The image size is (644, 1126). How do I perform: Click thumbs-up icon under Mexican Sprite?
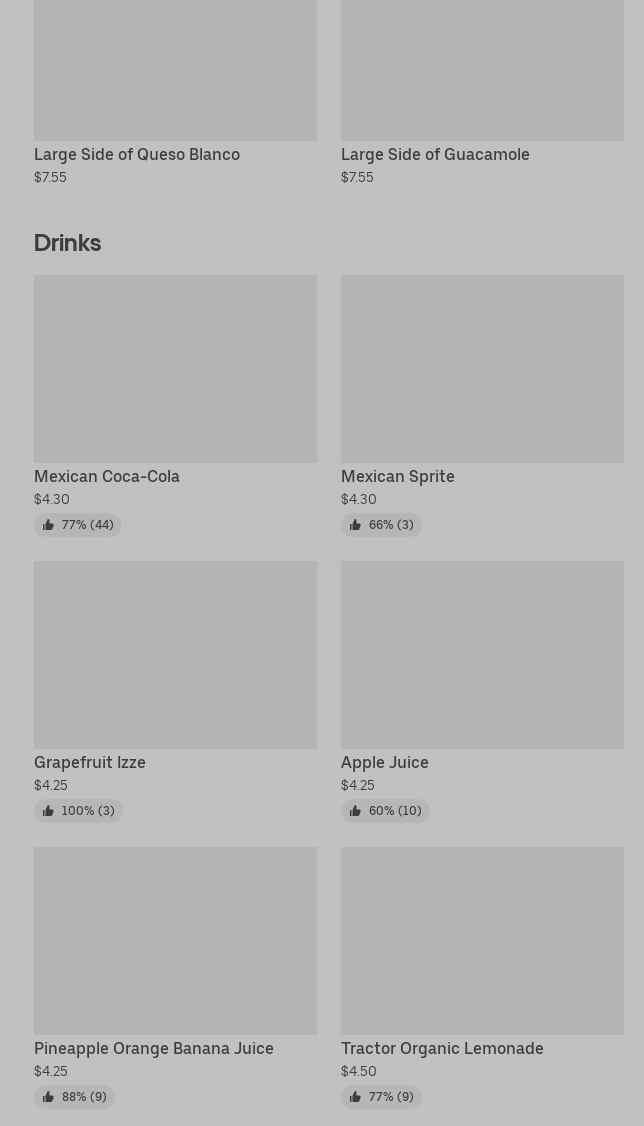coord(355,525)
